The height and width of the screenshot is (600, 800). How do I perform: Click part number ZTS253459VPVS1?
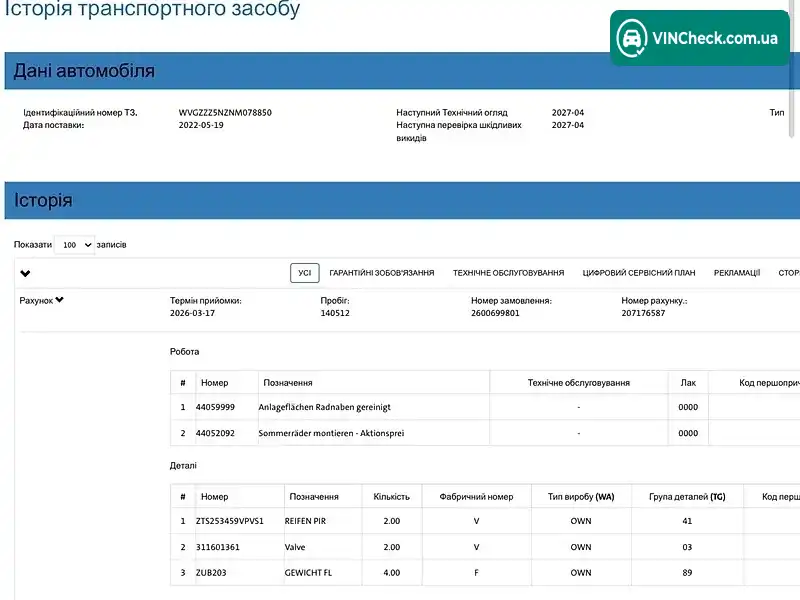point(230,521)
